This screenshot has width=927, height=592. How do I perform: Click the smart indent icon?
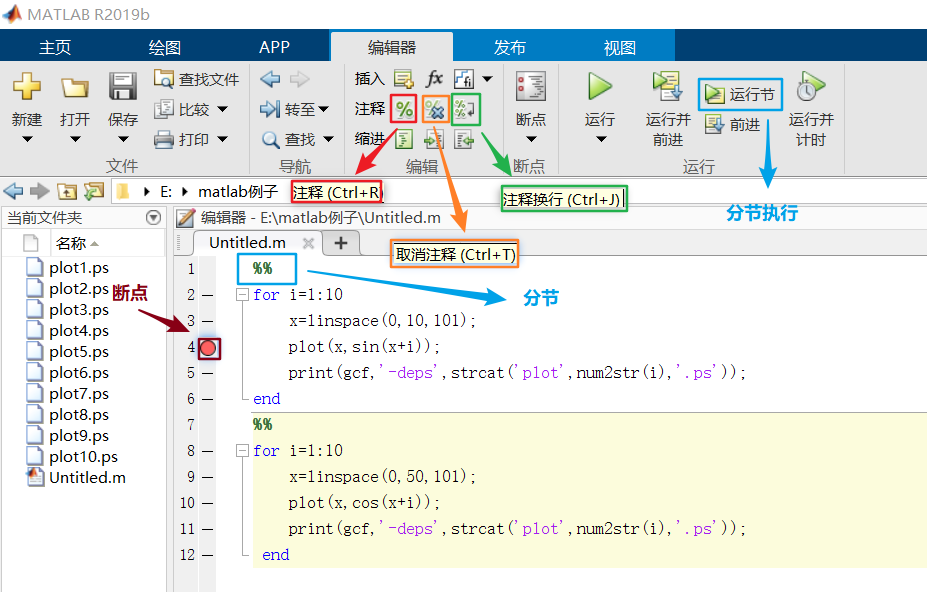pyautogui.click(x=404, y=140)
